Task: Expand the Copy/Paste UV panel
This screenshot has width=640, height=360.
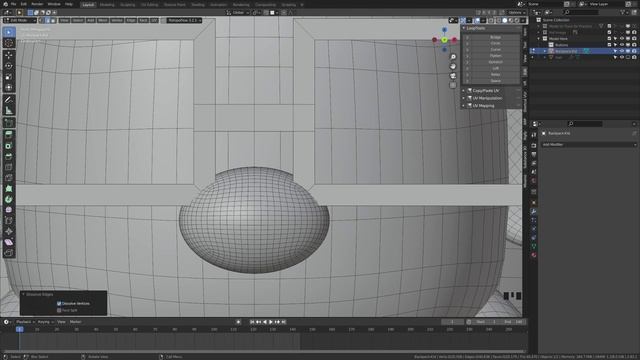Action: [464, 91]
